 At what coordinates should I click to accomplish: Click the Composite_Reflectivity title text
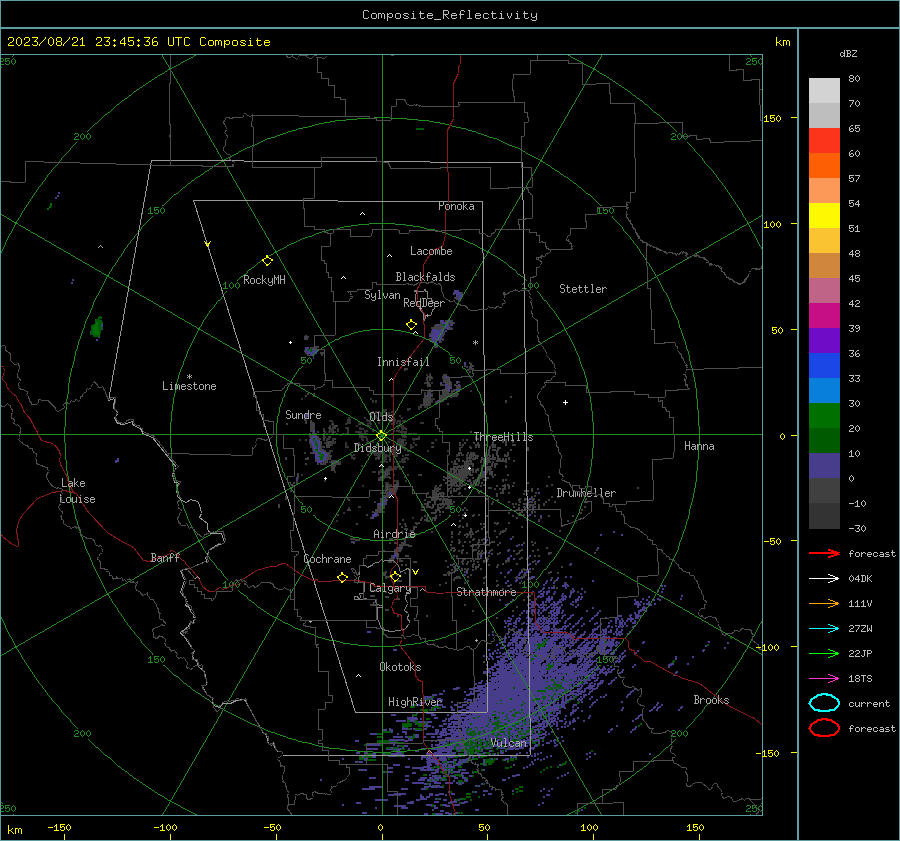point(450,15)
